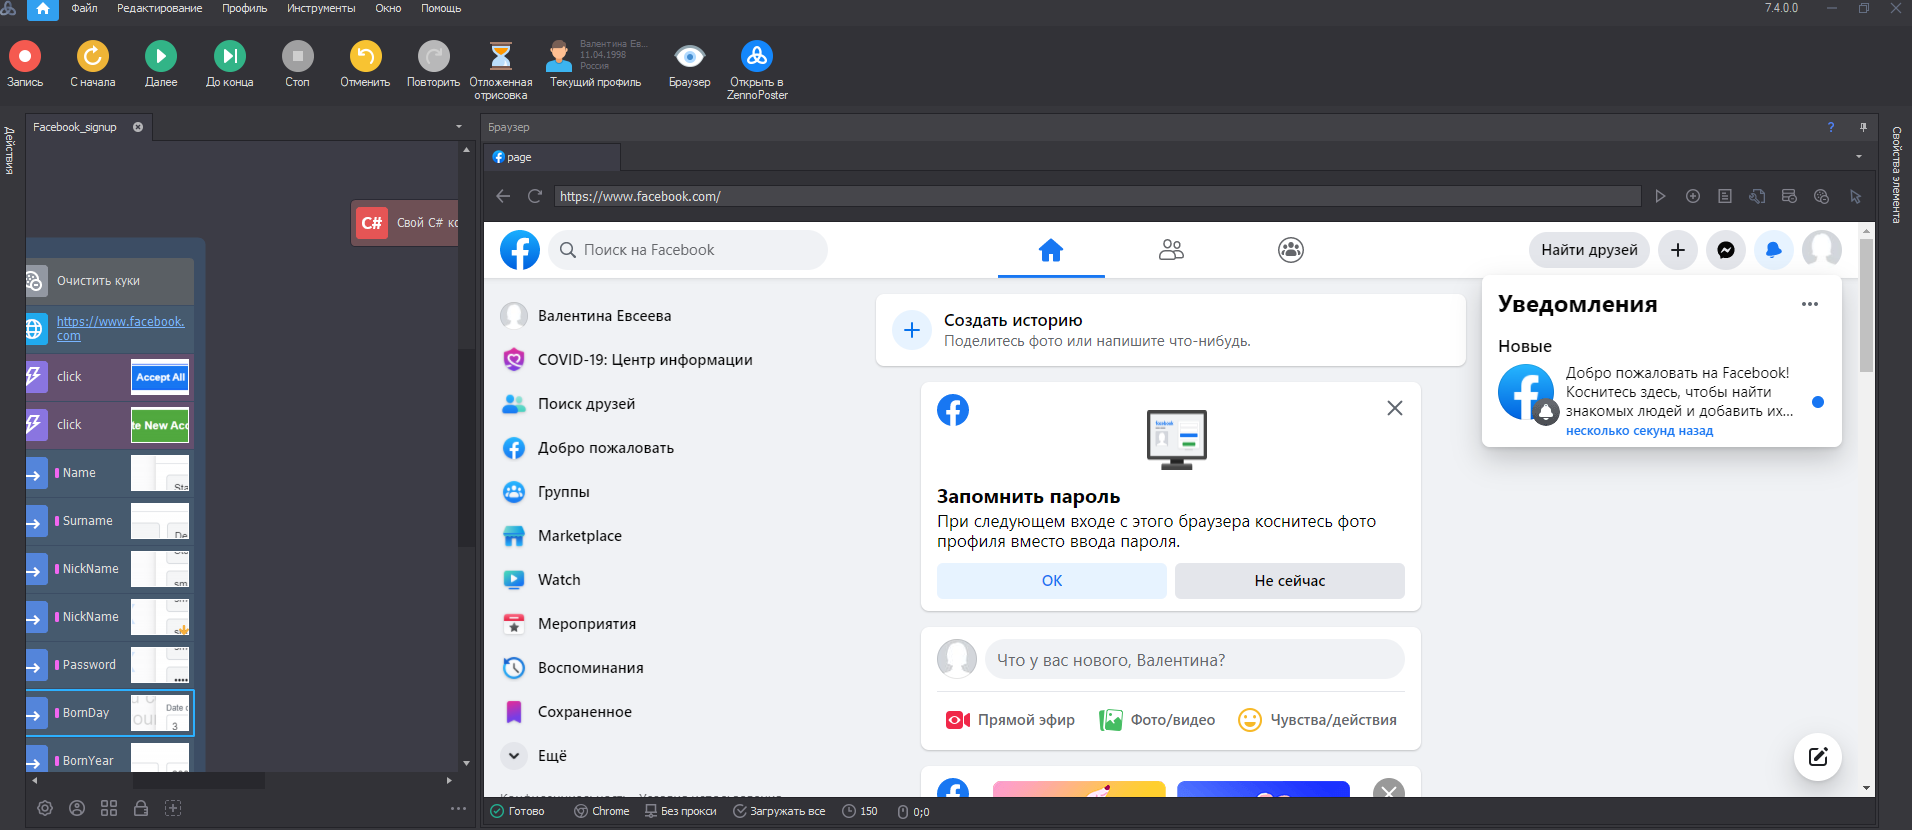This screenshot has width=1912, height=830.
Task: Open the 'Accept All' click action thumbnail
Action: pyautogui.click(x=160, y=377)
